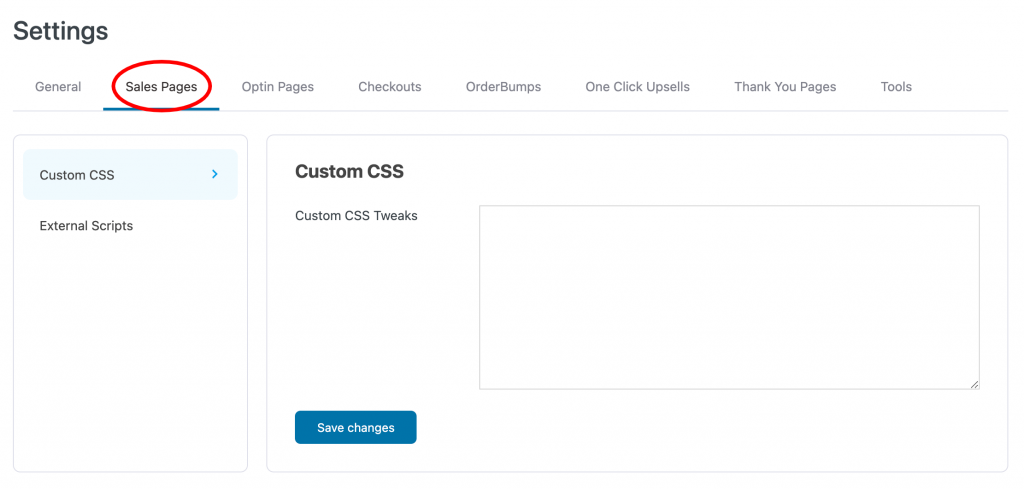
Task: Click the red circle around Sales Pages
Action: point(163,85)
